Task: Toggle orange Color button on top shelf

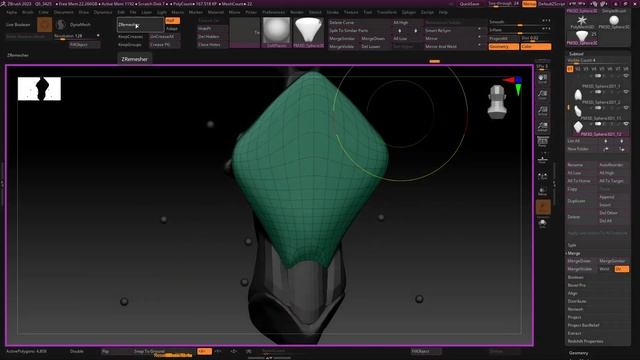Action: click(x=536, y=47)
